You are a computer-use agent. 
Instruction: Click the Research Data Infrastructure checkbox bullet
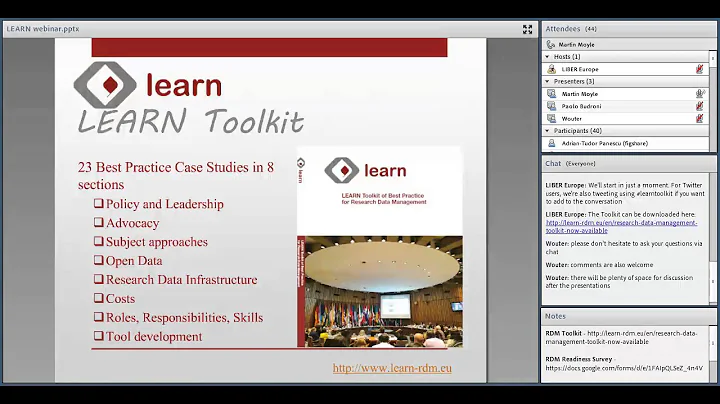(98, 279)
